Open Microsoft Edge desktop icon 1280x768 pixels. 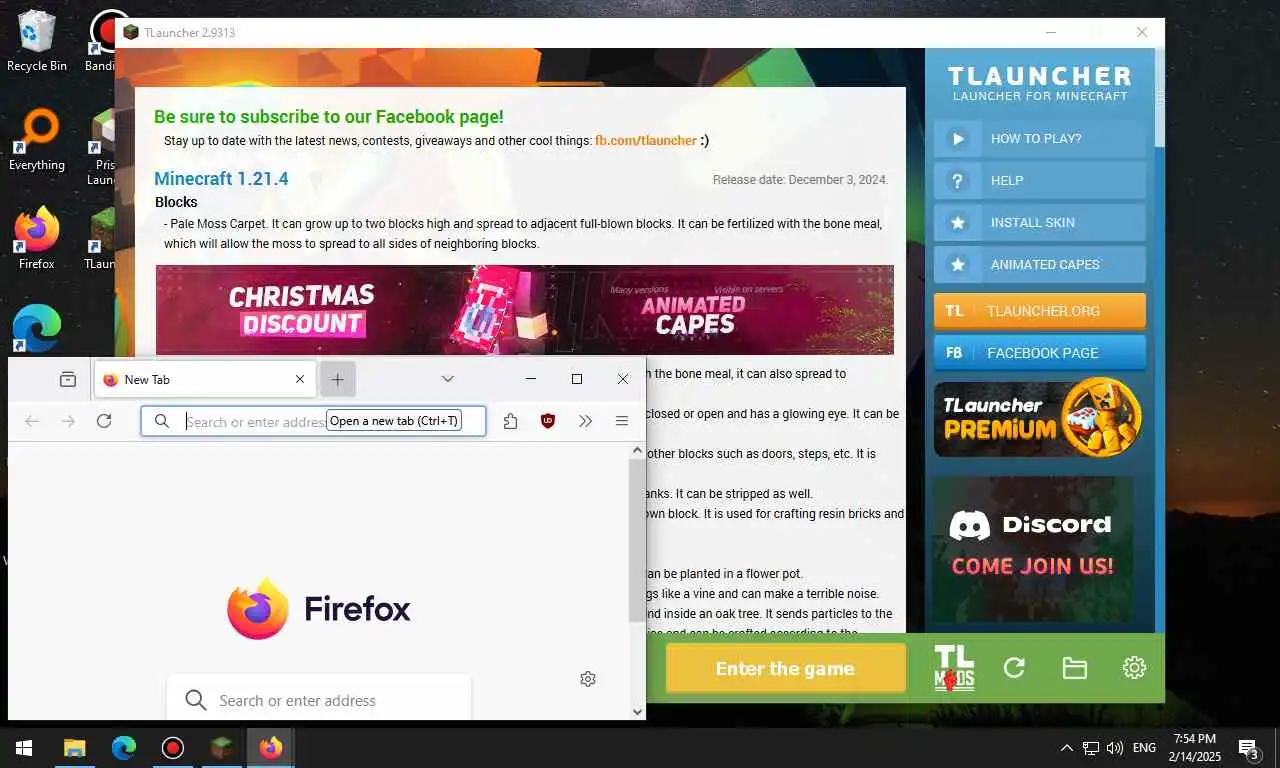pos(36,328)
